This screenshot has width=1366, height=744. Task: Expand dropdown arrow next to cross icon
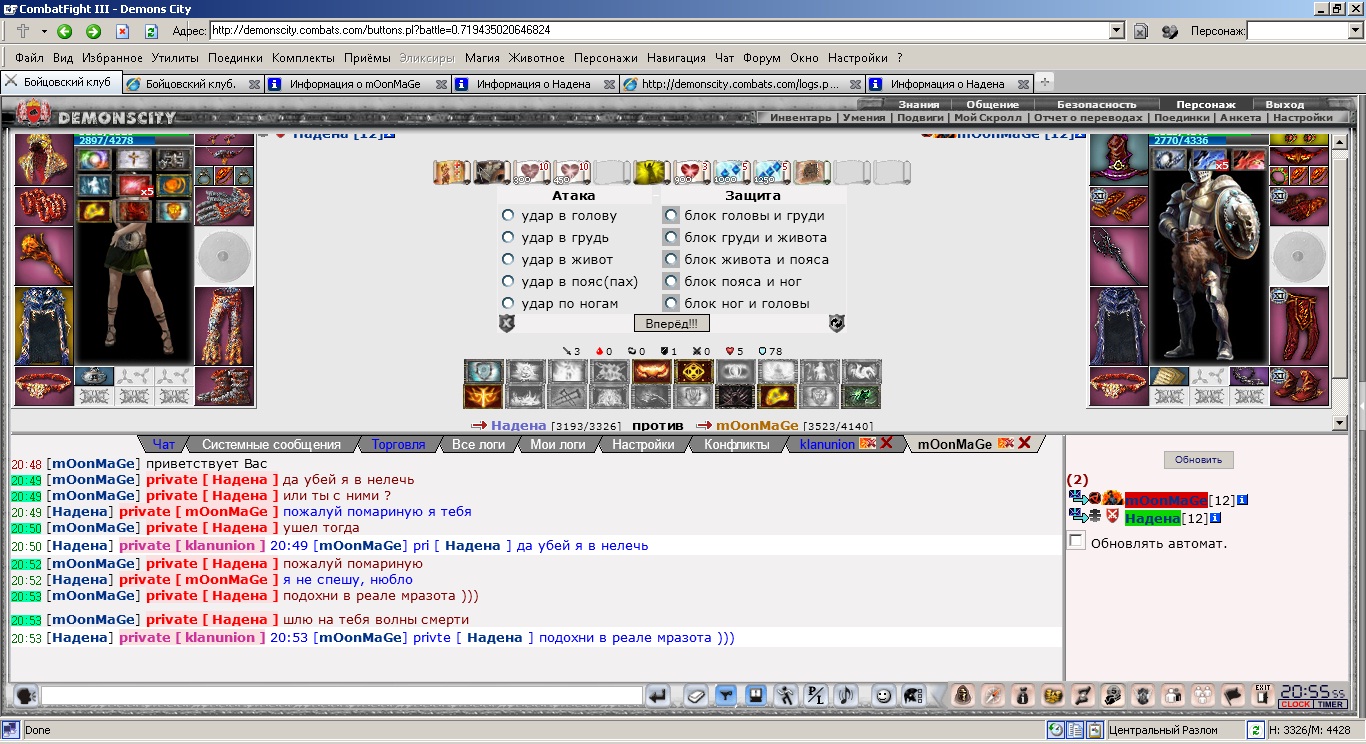(x=43, y=31)
